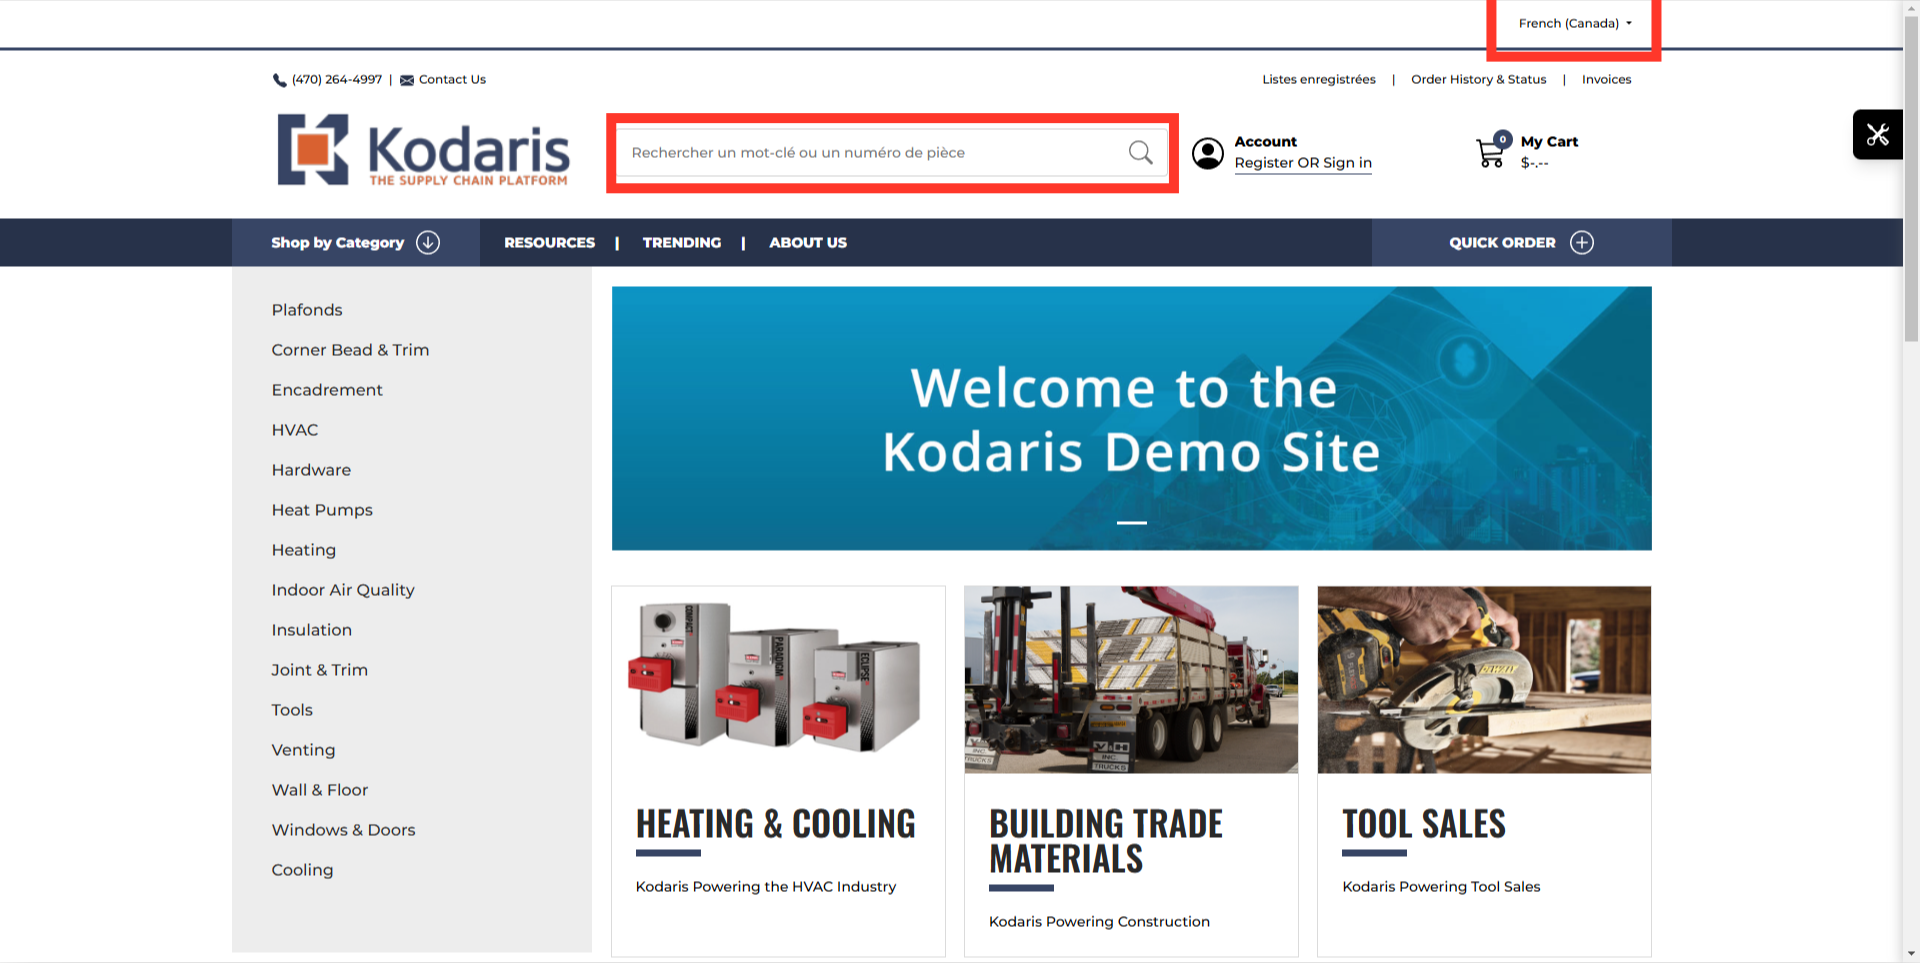Viewport: 1920px width, 963px height.
Task: Open the TRENDING menu
Action: 682,242
